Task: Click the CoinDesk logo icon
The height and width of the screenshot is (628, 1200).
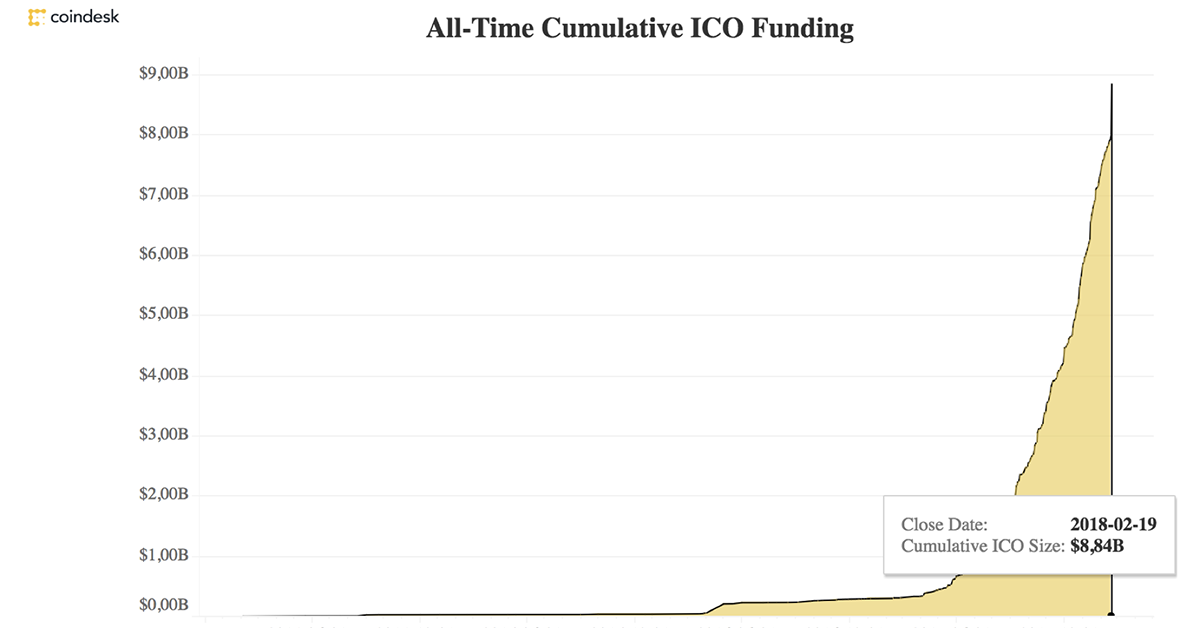Action: coord(37,16)
